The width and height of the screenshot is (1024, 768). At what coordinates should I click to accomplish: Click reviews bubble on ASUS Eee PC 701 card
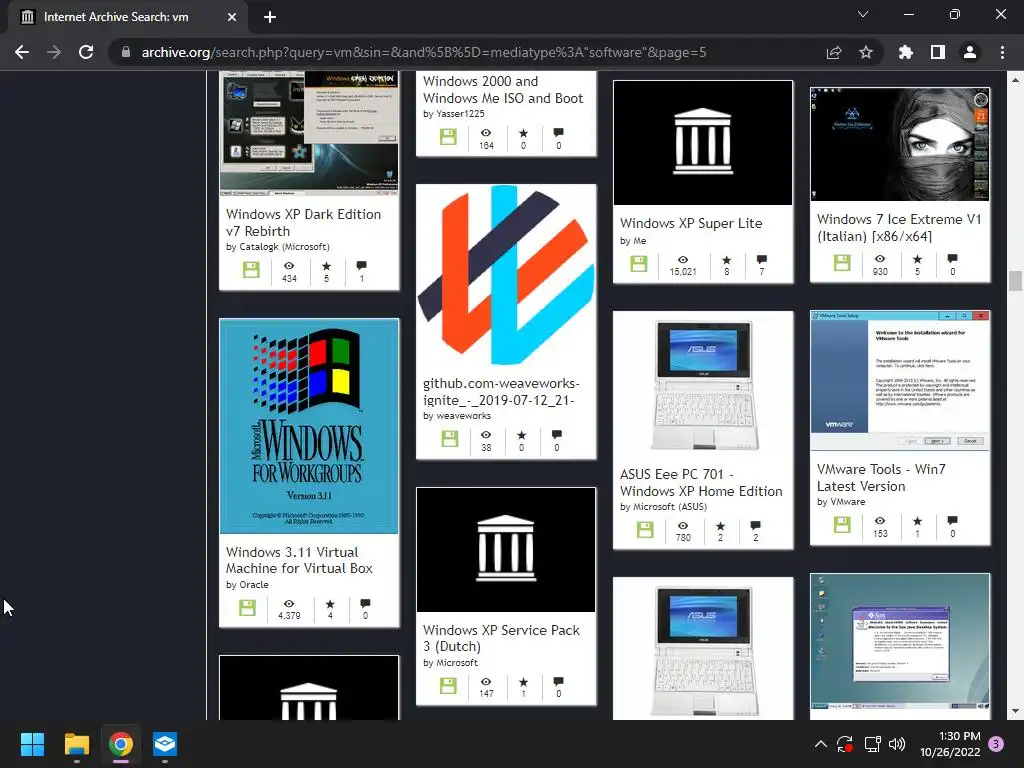pos(756,525)
